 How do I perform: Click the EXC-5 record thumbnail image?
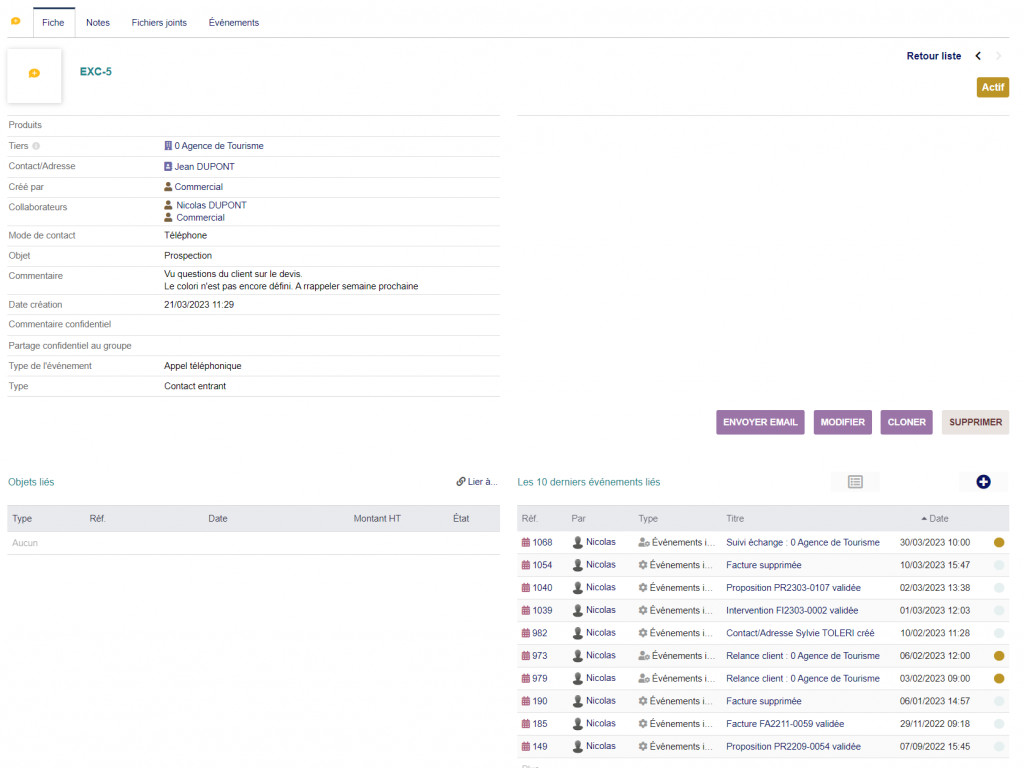(x=35, y=75)
